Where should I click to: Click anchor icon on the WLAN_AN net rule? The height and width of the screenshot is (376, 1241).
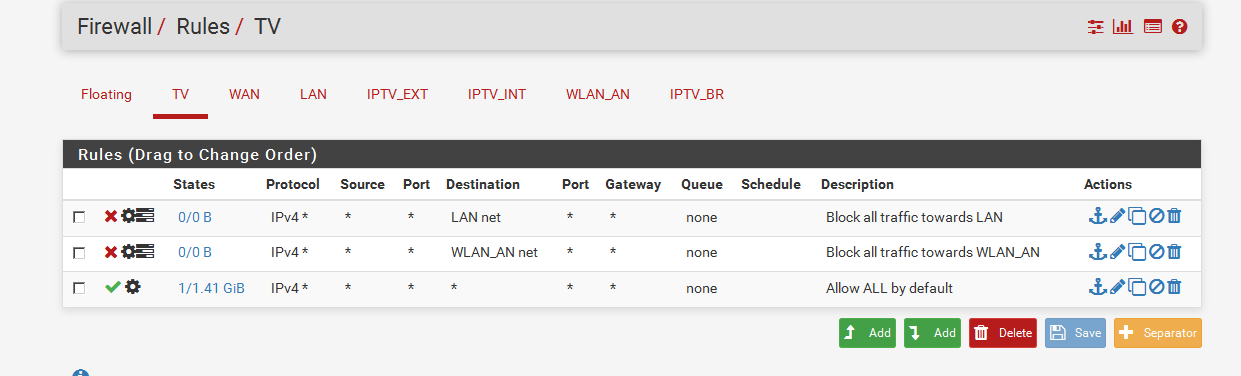click(x=1098, y=252)
